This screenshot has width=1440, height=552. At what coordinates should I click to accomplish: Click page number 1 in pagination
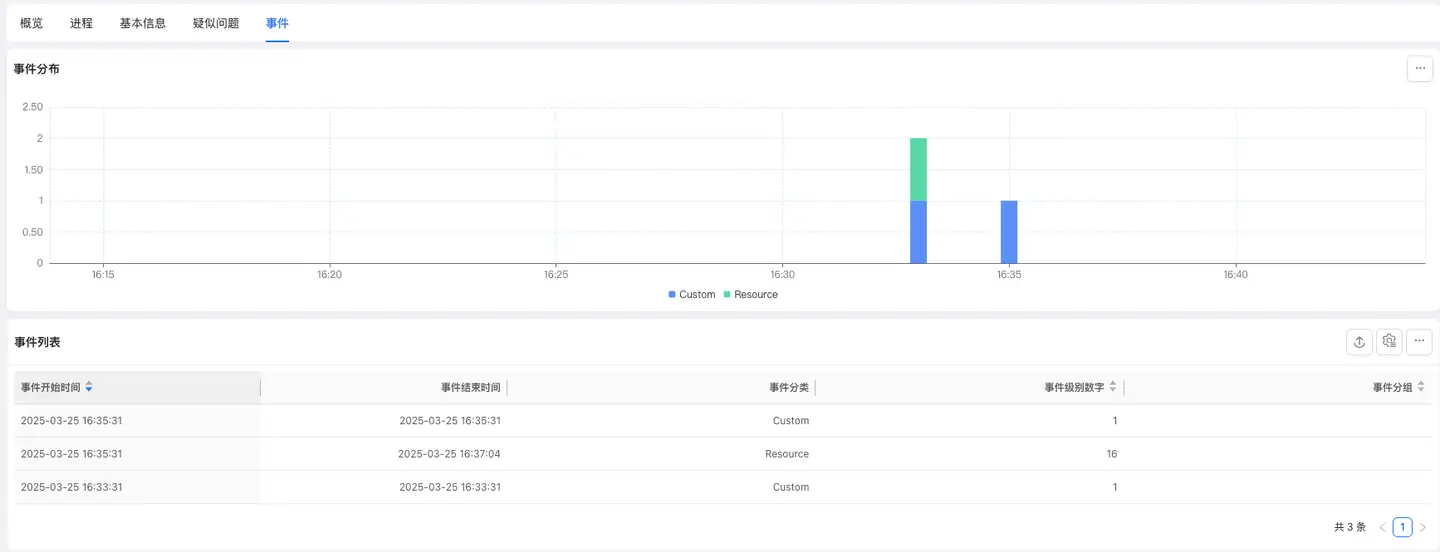1403,527
